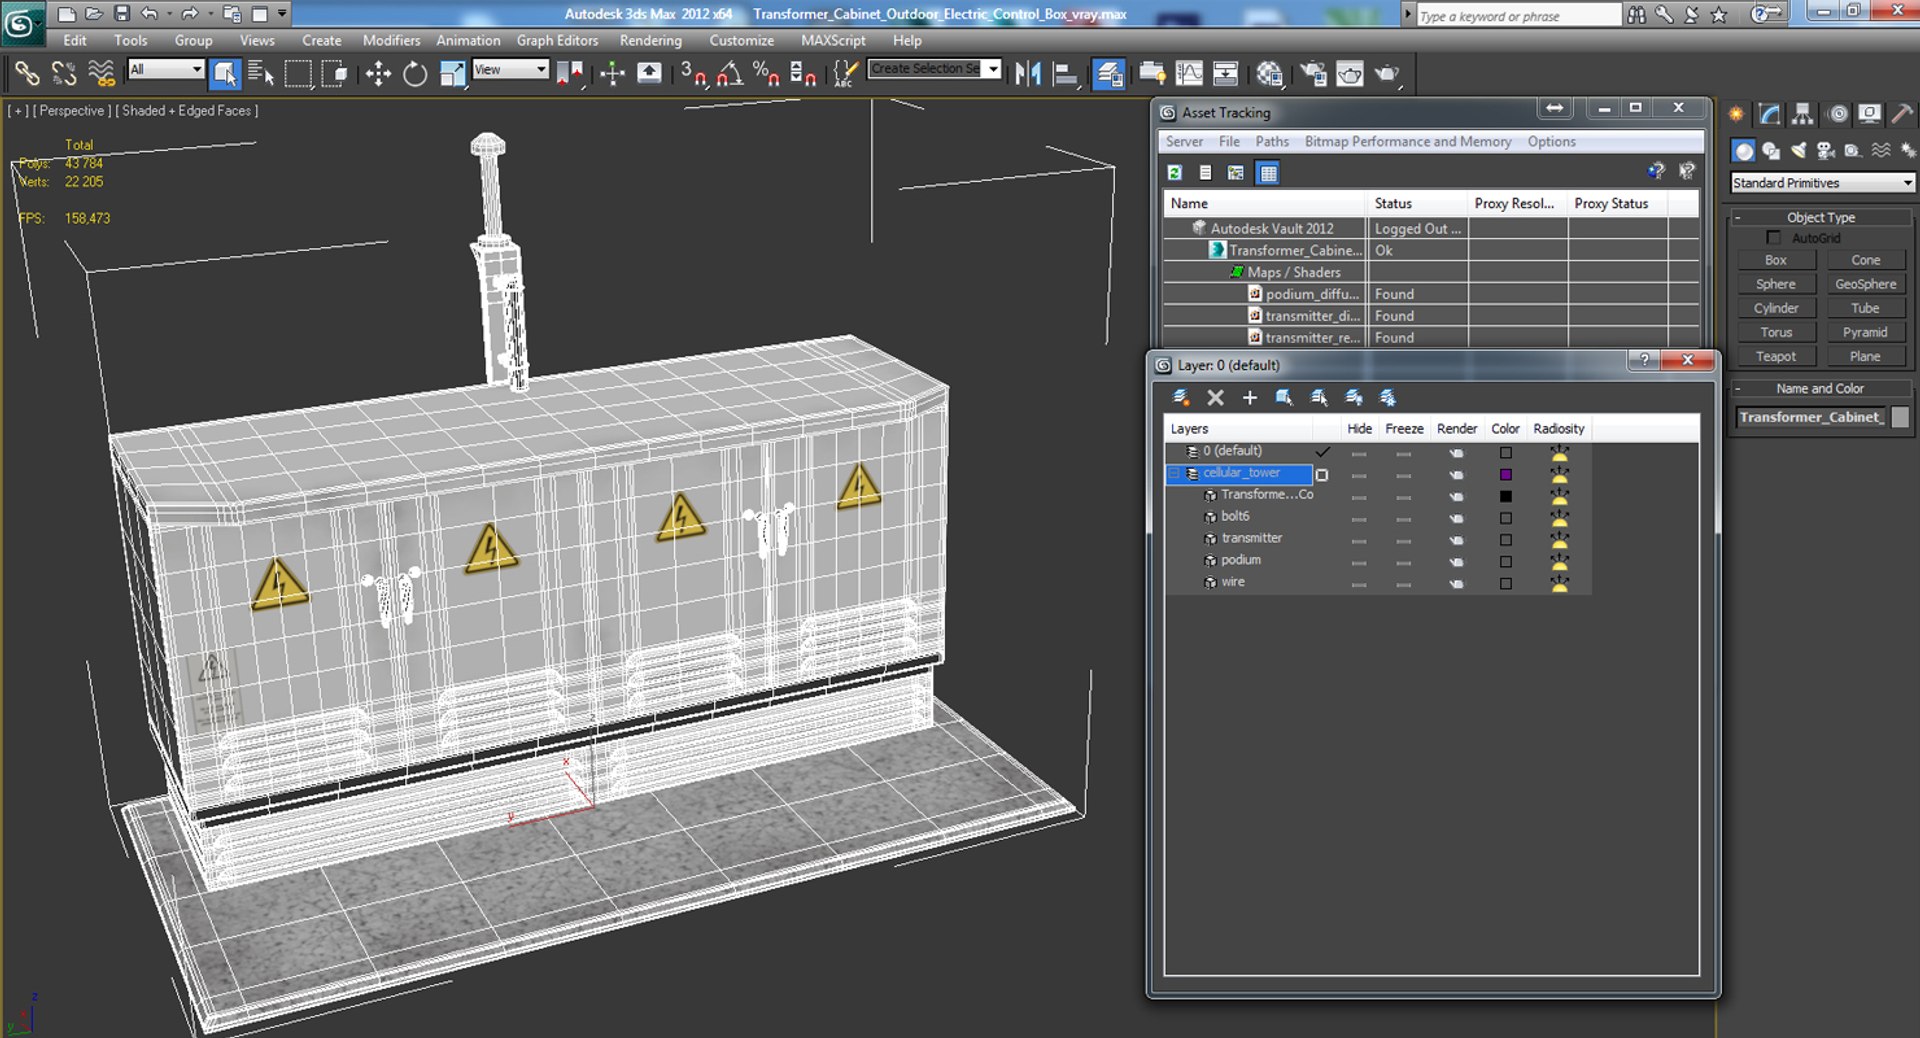Refresh the Asset Tracking list

click(x=1175, y=173)
